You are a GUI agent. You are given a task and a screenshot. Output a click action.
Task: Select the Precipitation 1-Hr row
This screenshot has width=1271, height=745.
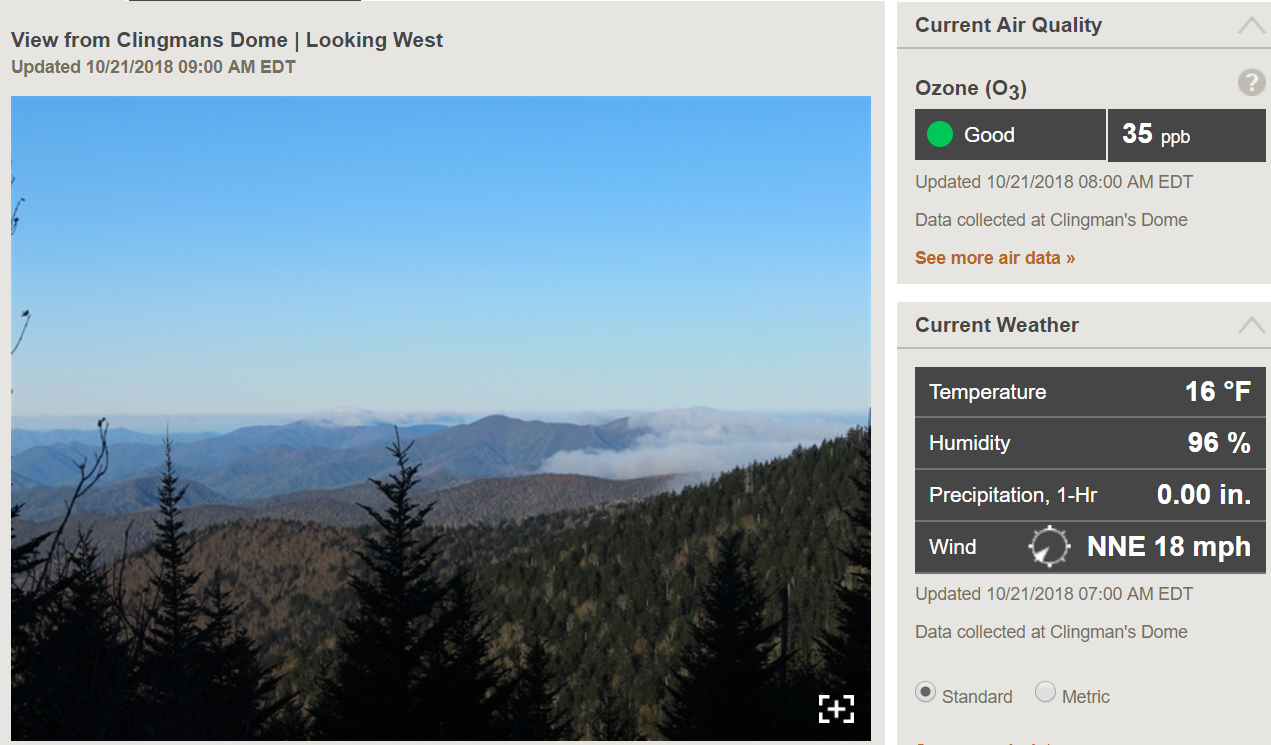tap(1090, 495)
